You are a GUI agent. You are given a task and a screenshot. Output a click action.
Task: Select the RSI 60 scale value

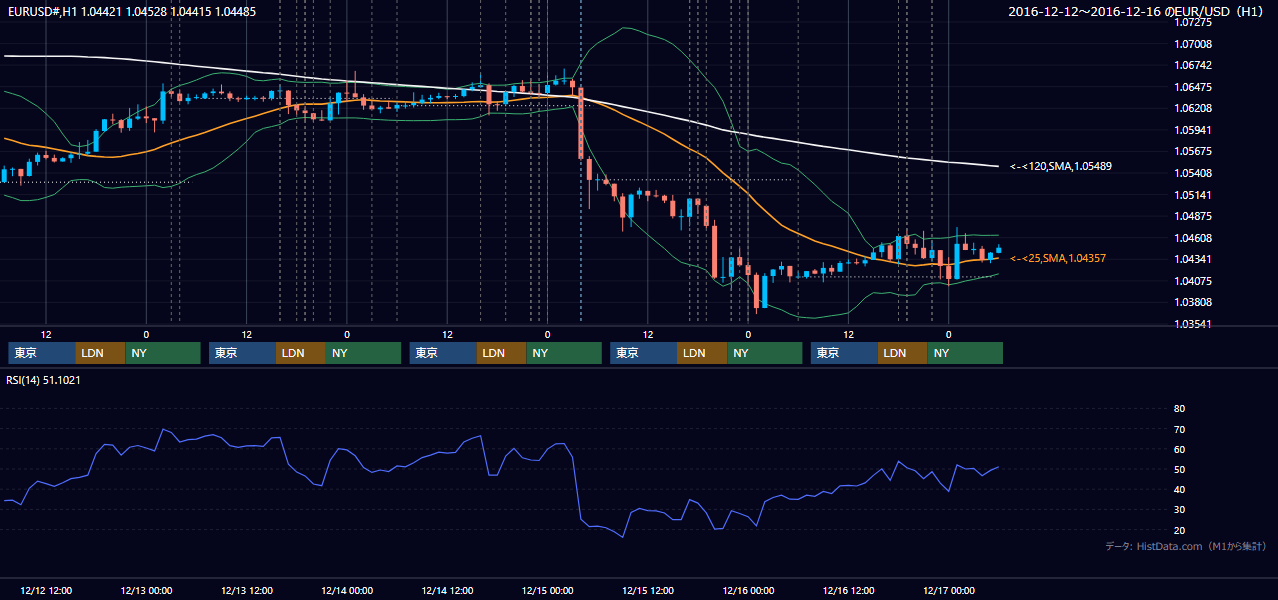(1179, 449)
